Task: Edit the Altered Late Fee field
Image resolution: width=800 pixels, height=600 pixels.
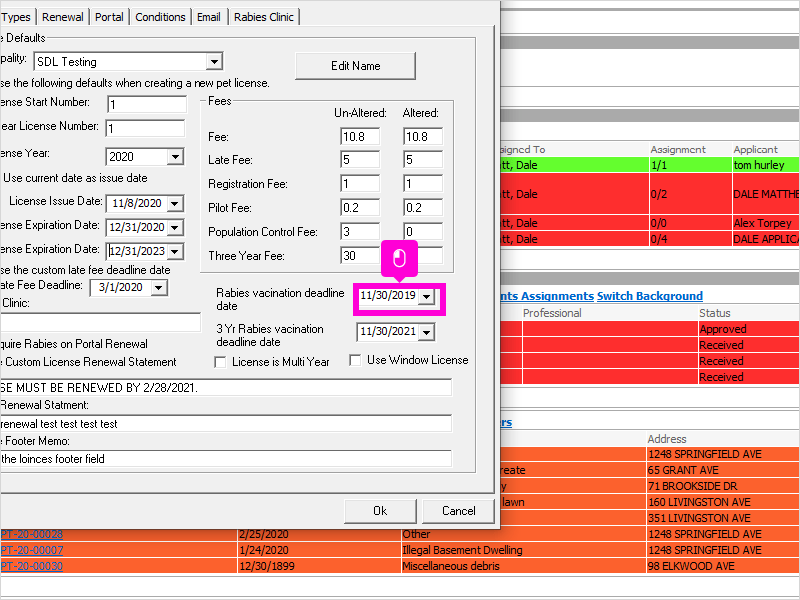Action: (x=423, y=160)
